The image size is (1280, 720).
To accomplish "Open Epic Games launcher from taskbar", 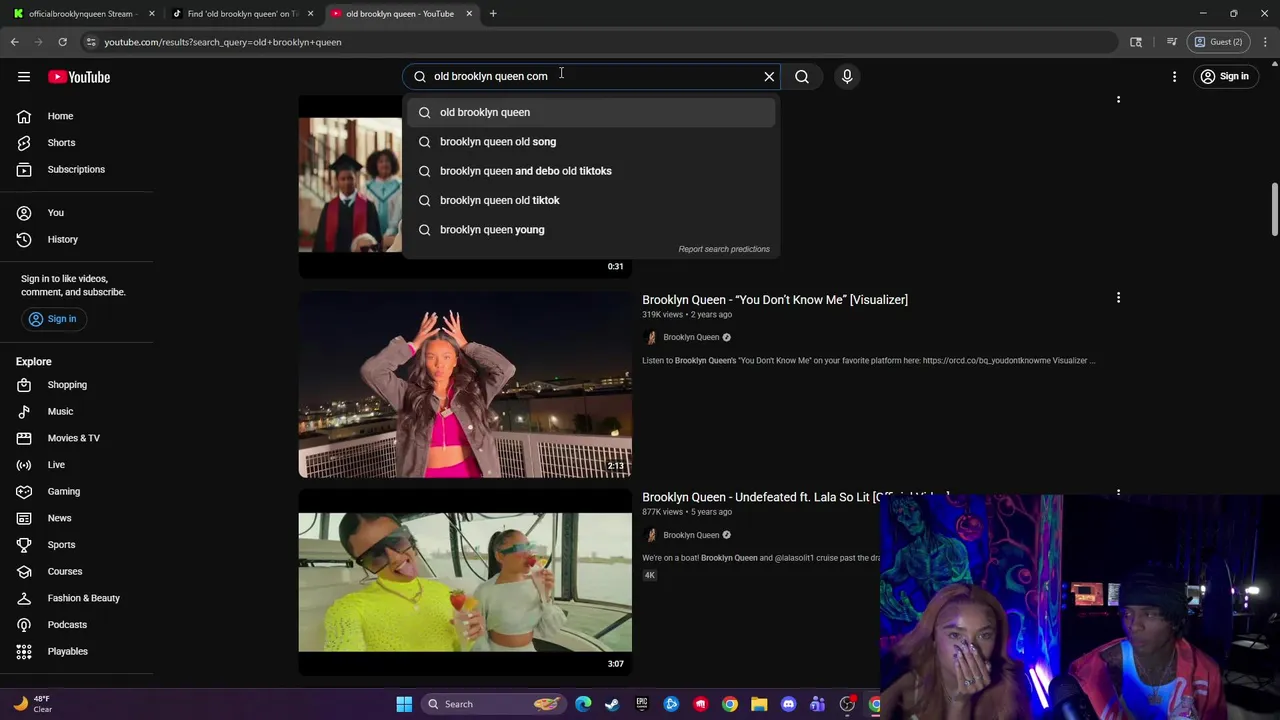I will click(642, 704).
